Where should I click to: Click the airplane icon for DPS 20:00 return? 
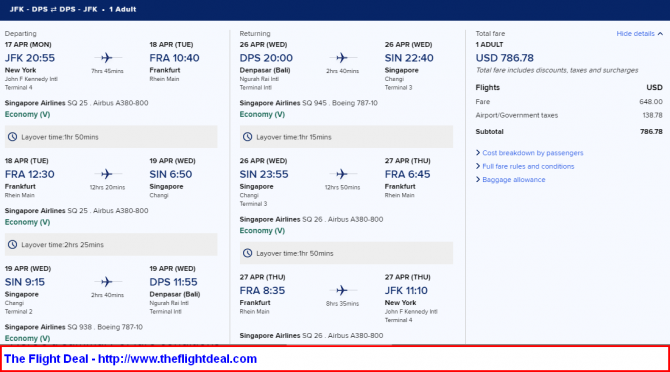click(342, 58)
